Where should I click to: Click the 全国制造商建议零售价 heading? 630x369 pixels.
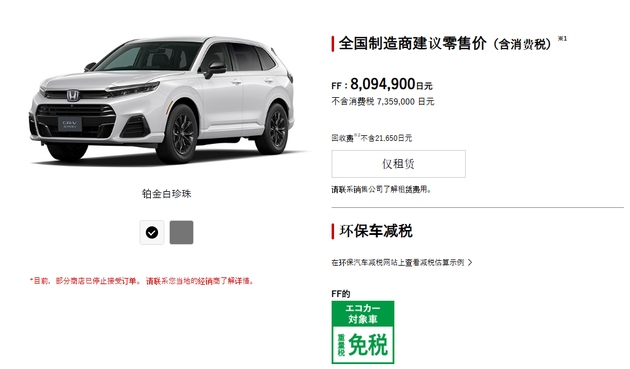413,43
